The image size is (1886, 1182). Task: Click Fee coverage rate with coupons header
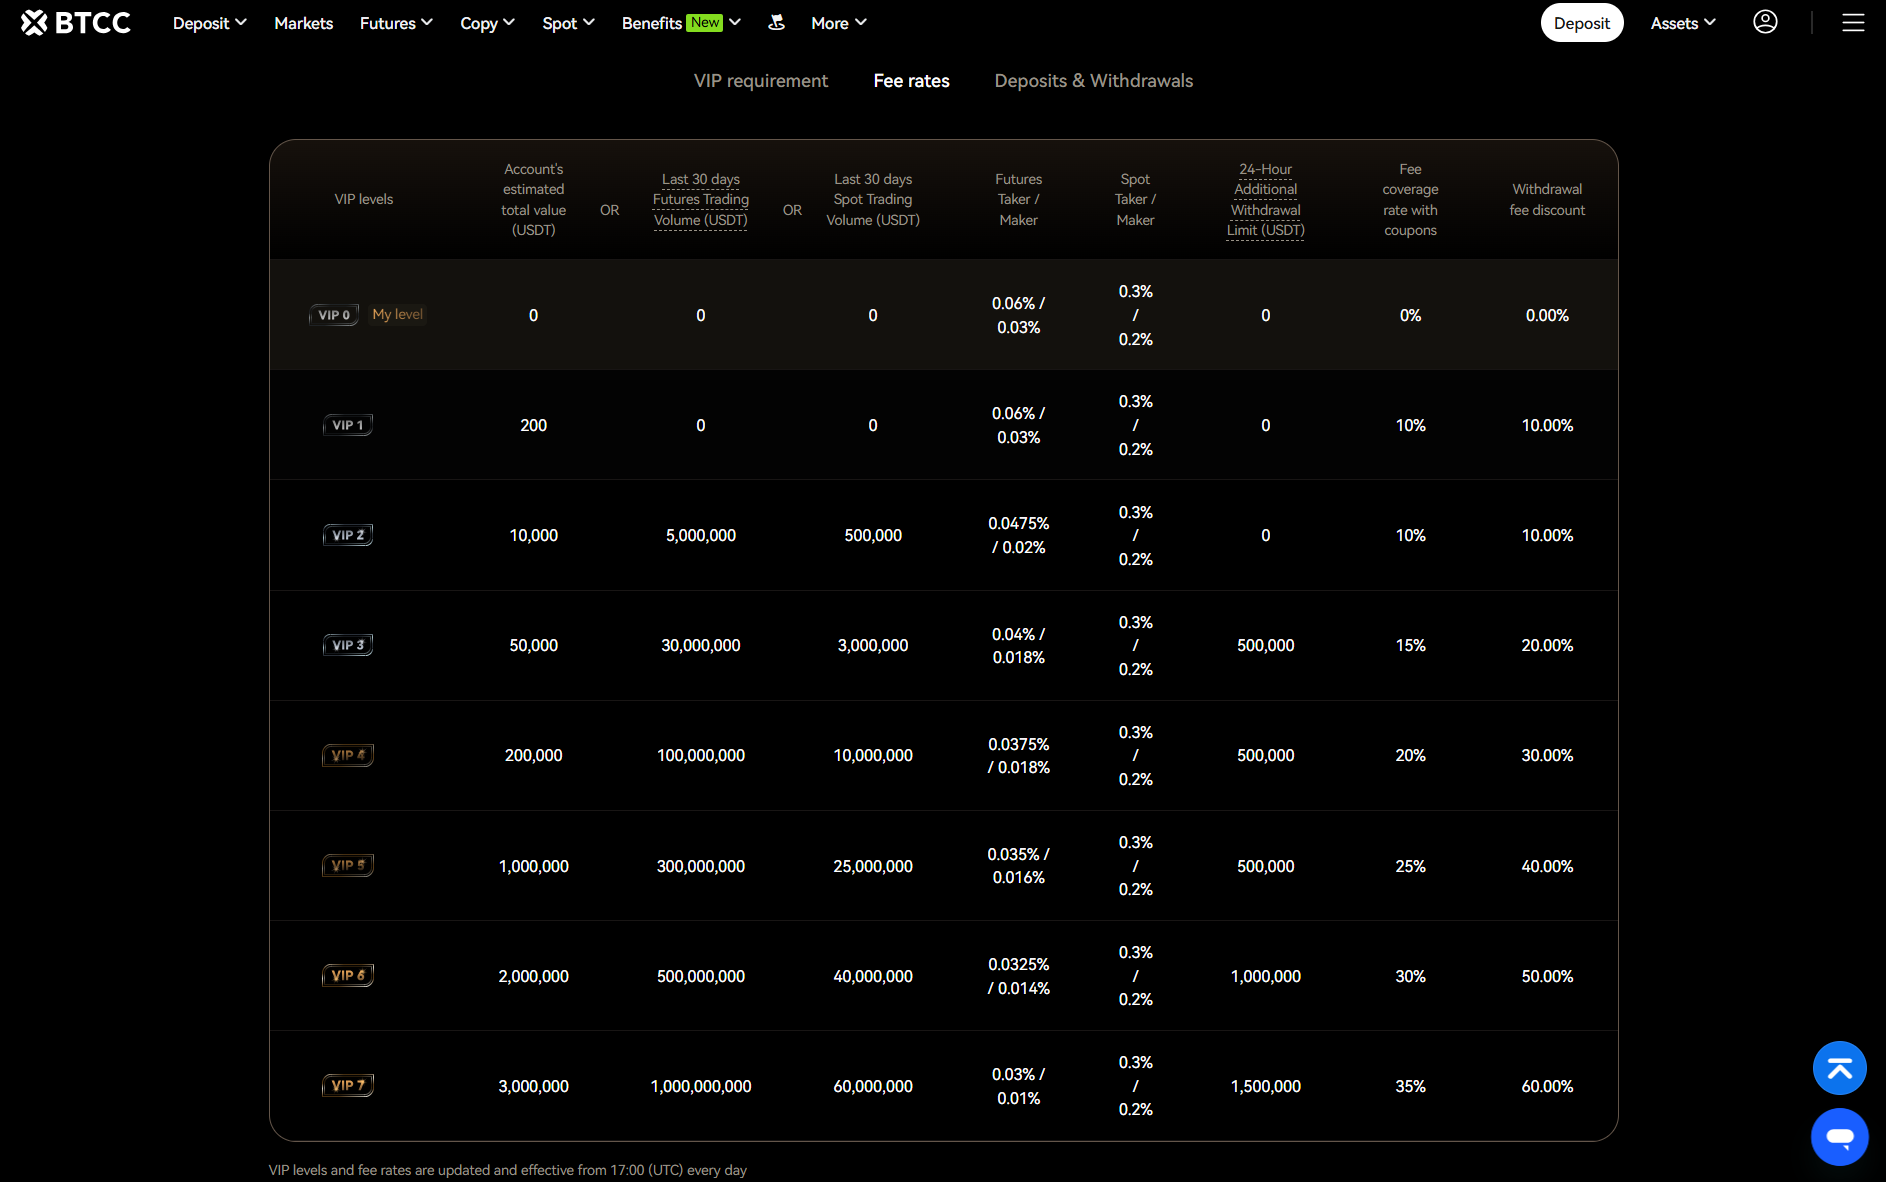click(x=1410, y=200)
